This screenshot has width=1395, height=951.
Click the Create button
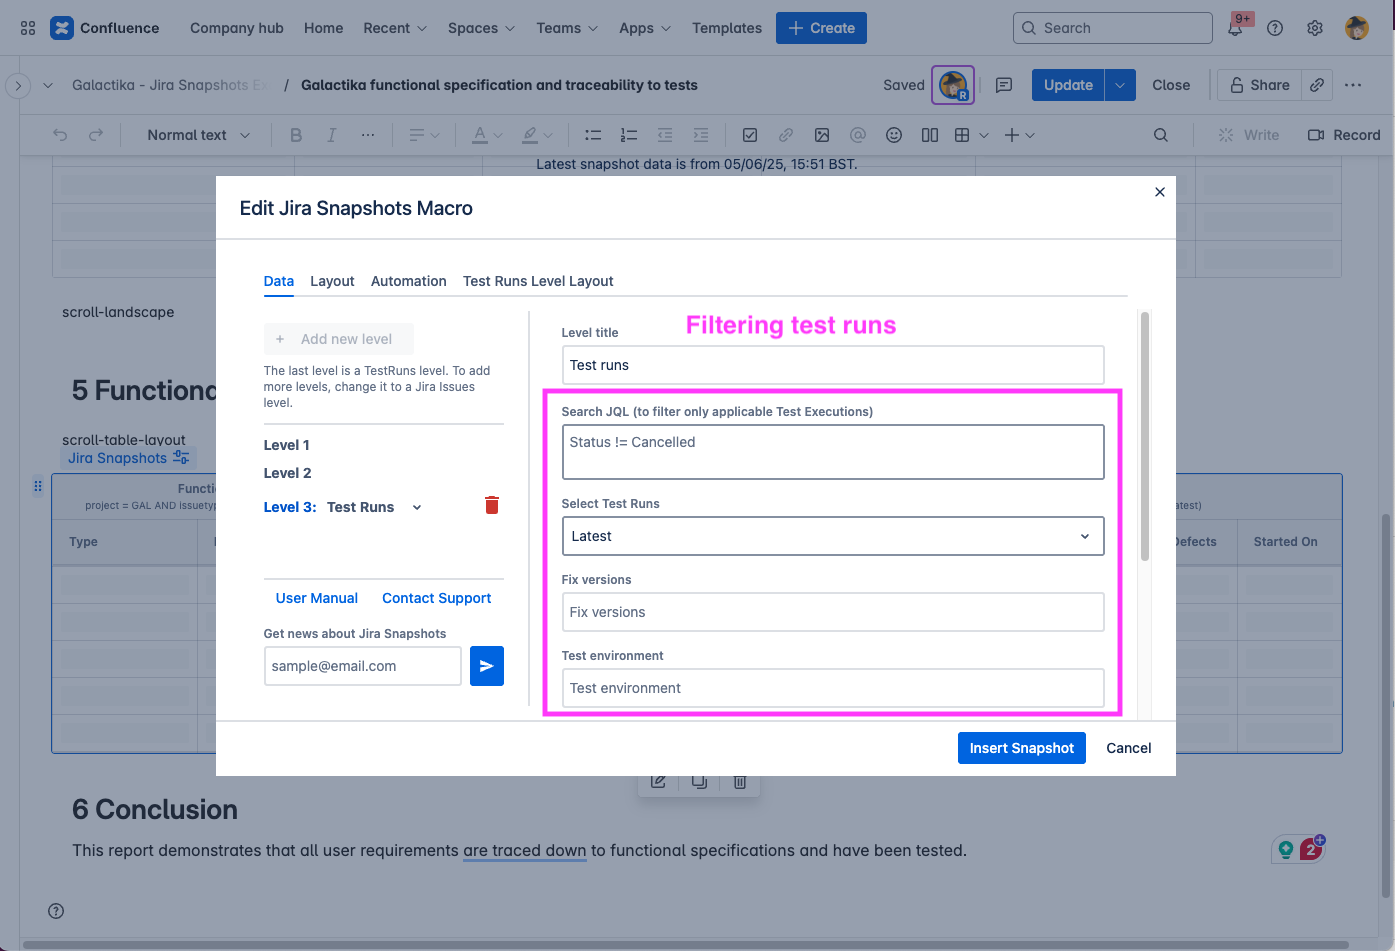coord(821,28)
